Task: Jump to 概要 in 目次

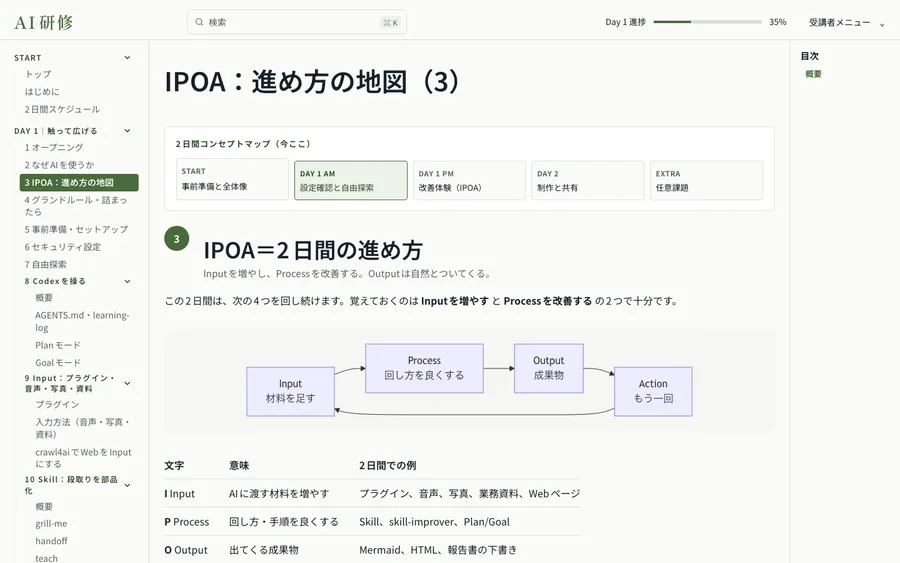Action: point(813,73)
